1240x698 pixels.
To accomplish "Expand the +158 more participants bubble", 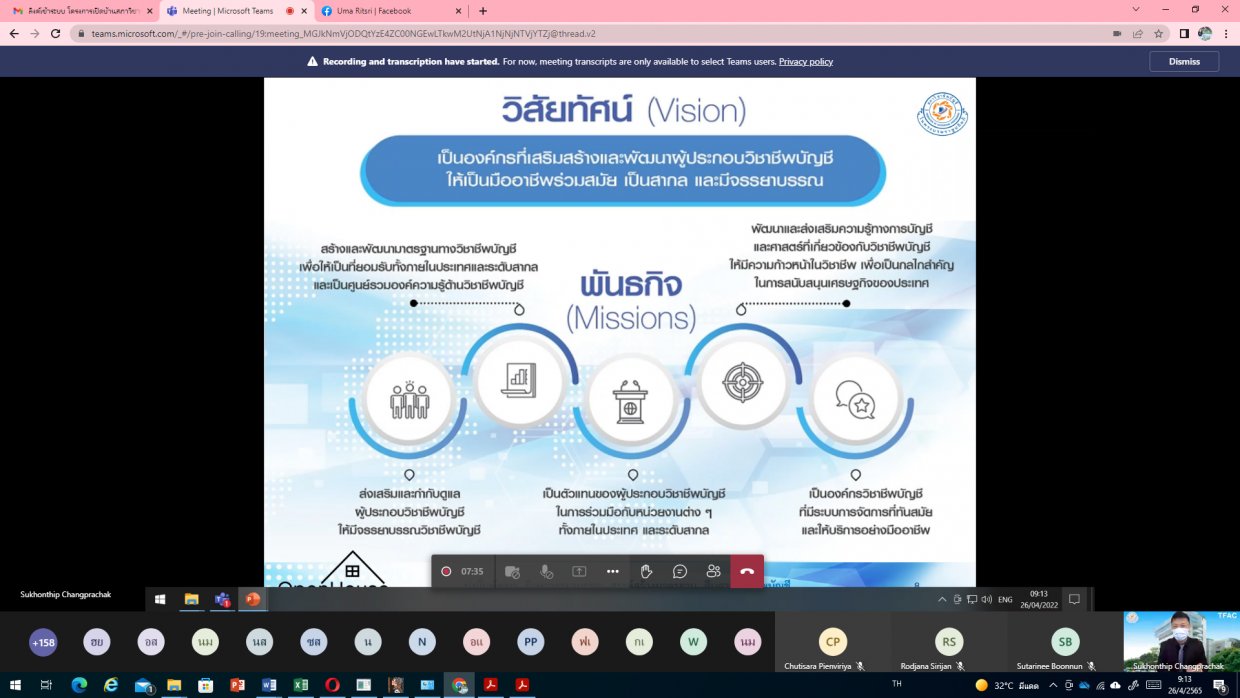I will click(x=43, y=642).
